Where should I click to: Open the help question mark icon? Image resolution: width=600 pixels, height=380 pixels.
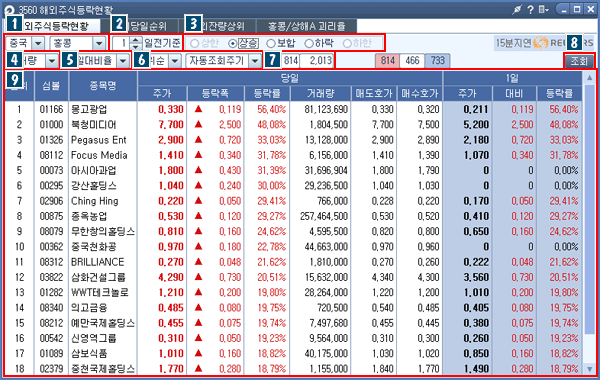pyautogui.click(x=530, y=10)
